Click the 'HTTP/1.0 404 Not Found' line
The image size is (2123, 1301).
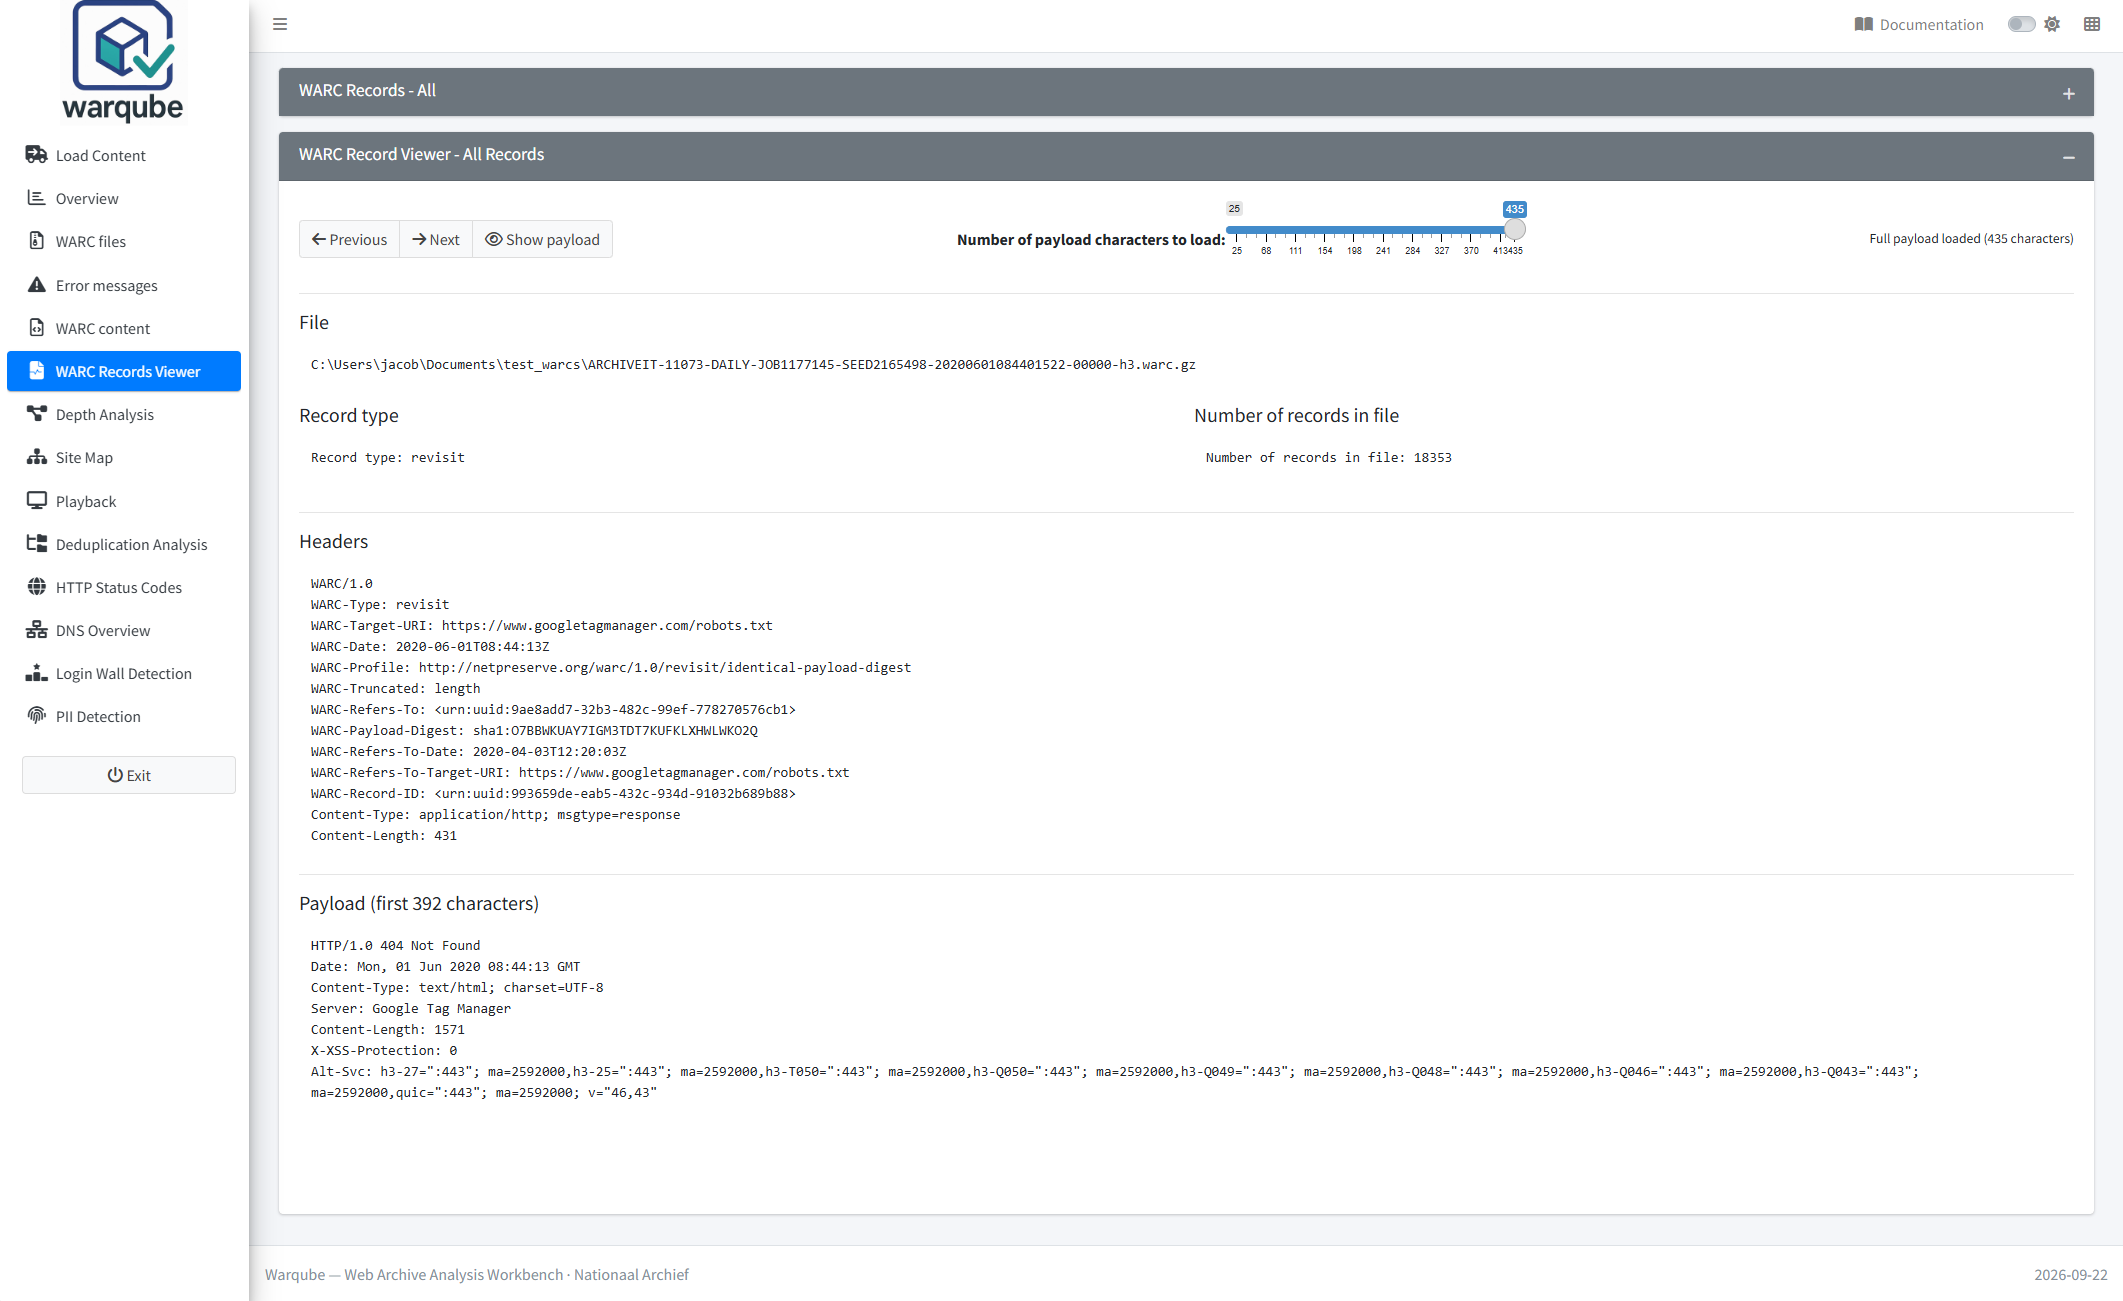[395, 946]
